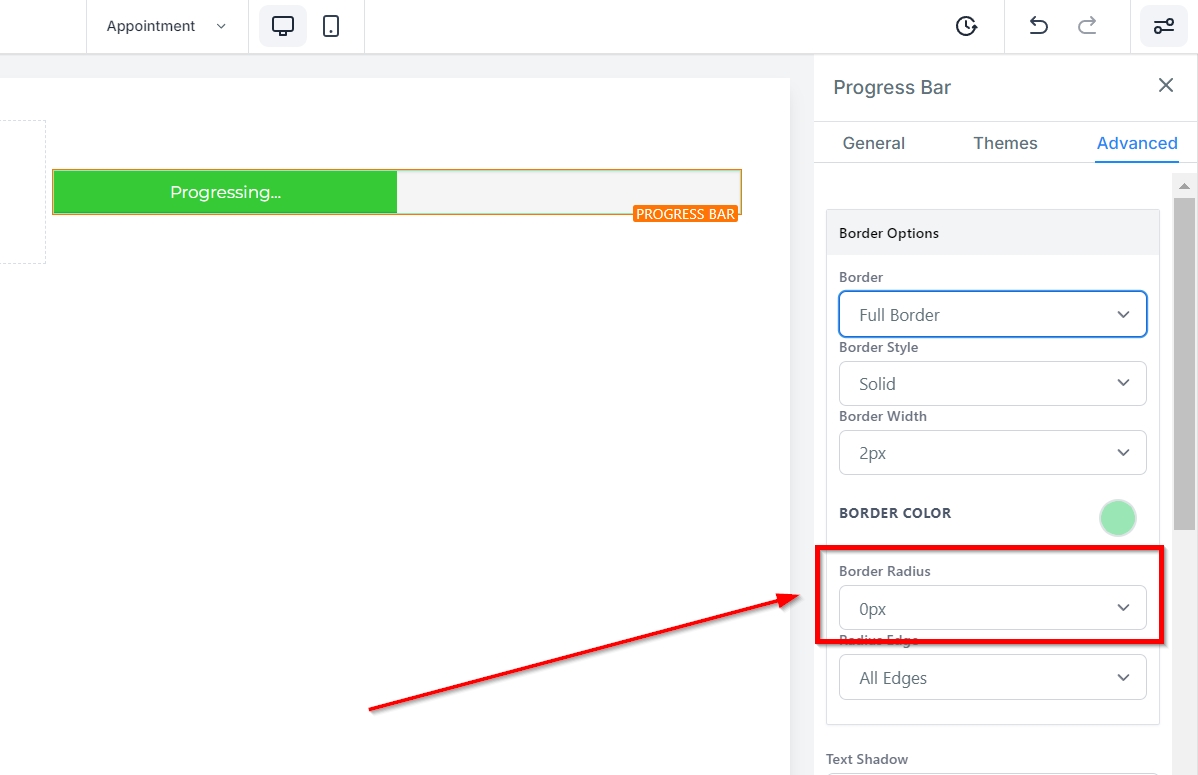Switch to desktop view icon

click(x=283, y=26)
